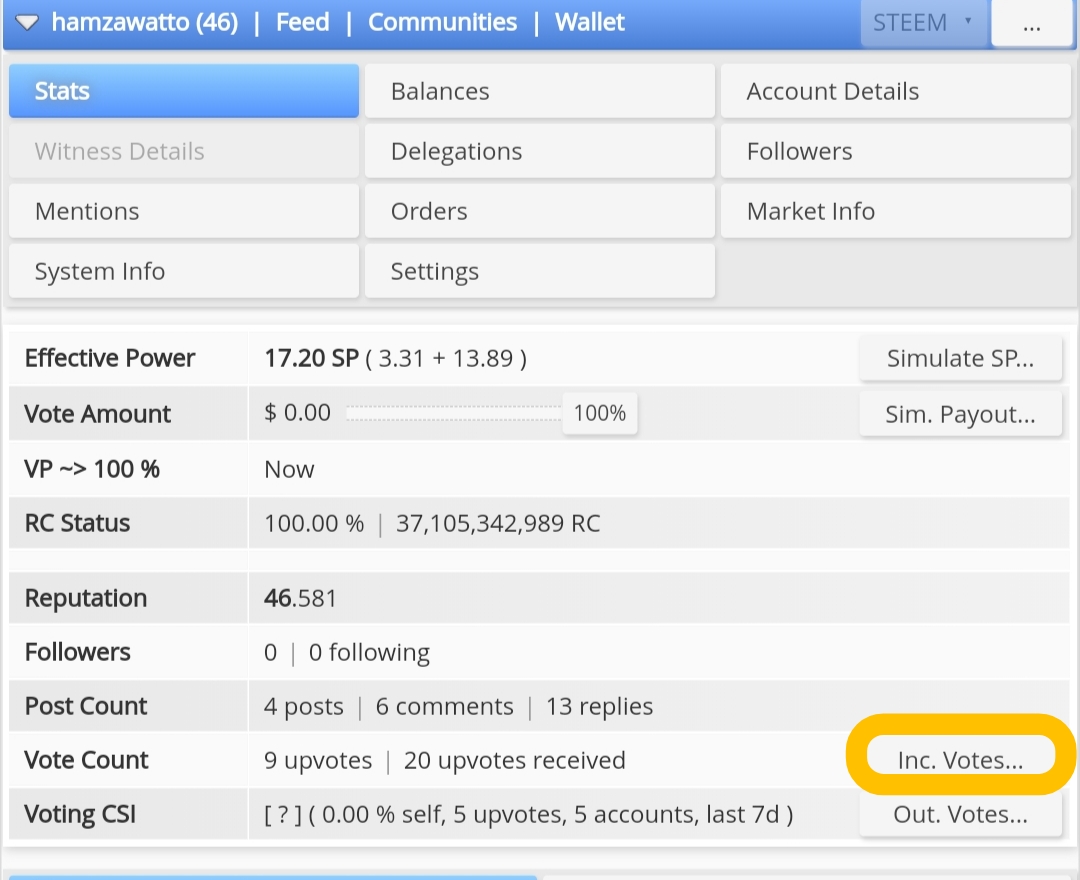Viewport: 1080px width, 880px height.
Task: Click the 13 replies count text
Action: [x=599, y=706]
